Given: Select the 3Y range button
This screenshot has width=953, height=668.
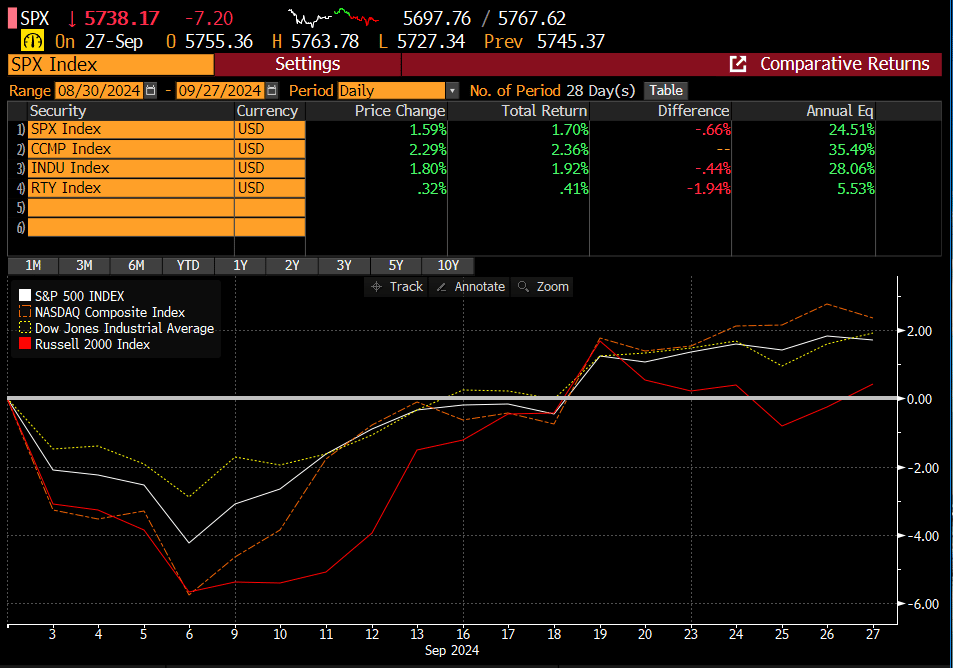Looking at the screenshot, I should (344, 265).
